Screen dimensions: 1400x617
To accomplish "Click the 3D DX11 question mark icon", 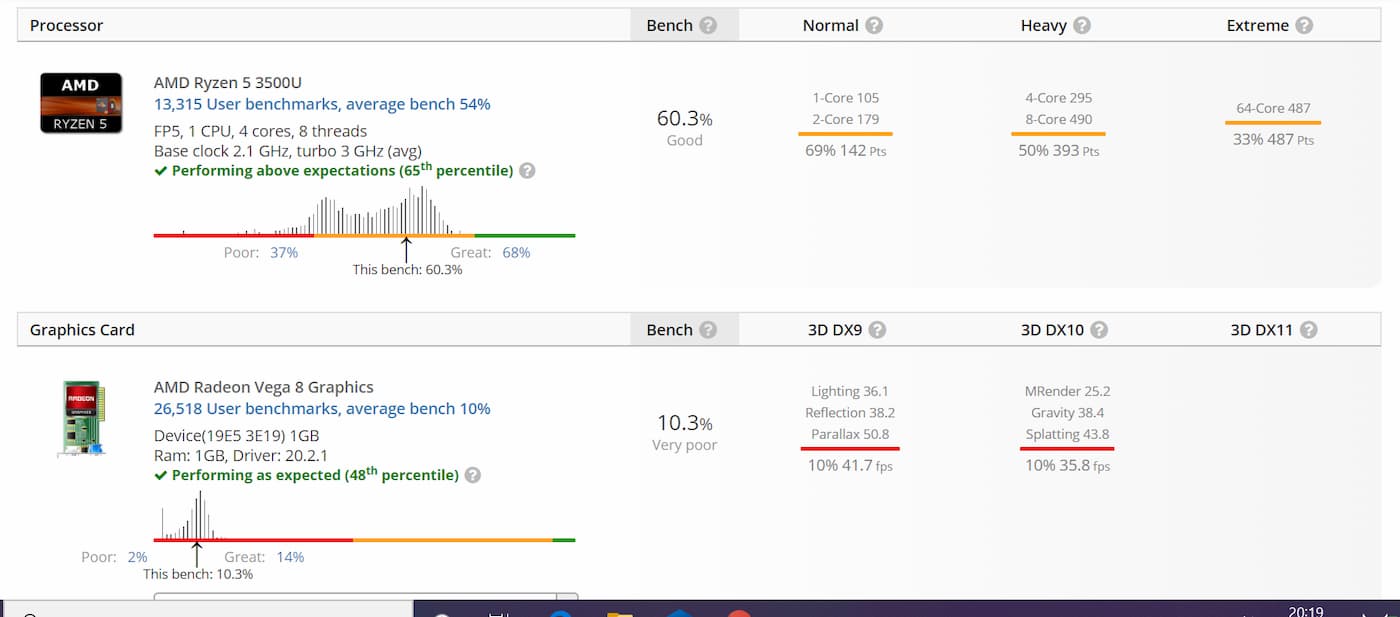I will tap(1308, 329).
